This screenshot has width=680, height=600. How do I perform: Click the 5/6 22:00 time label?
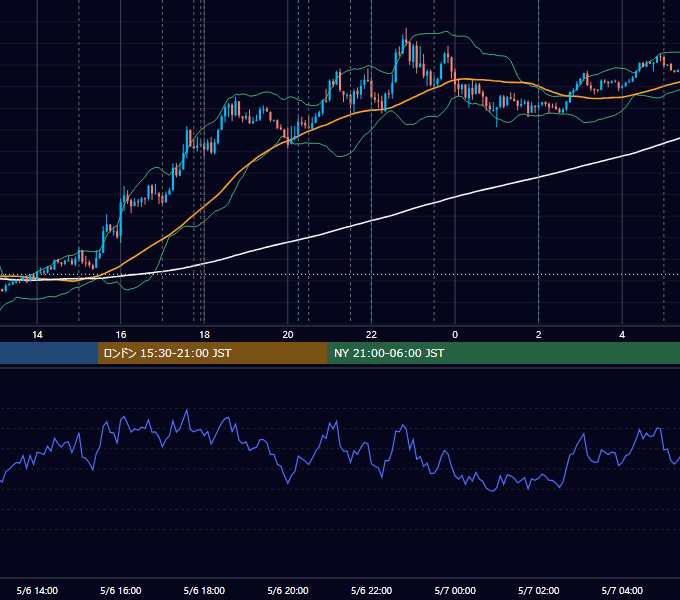point(371,590)
